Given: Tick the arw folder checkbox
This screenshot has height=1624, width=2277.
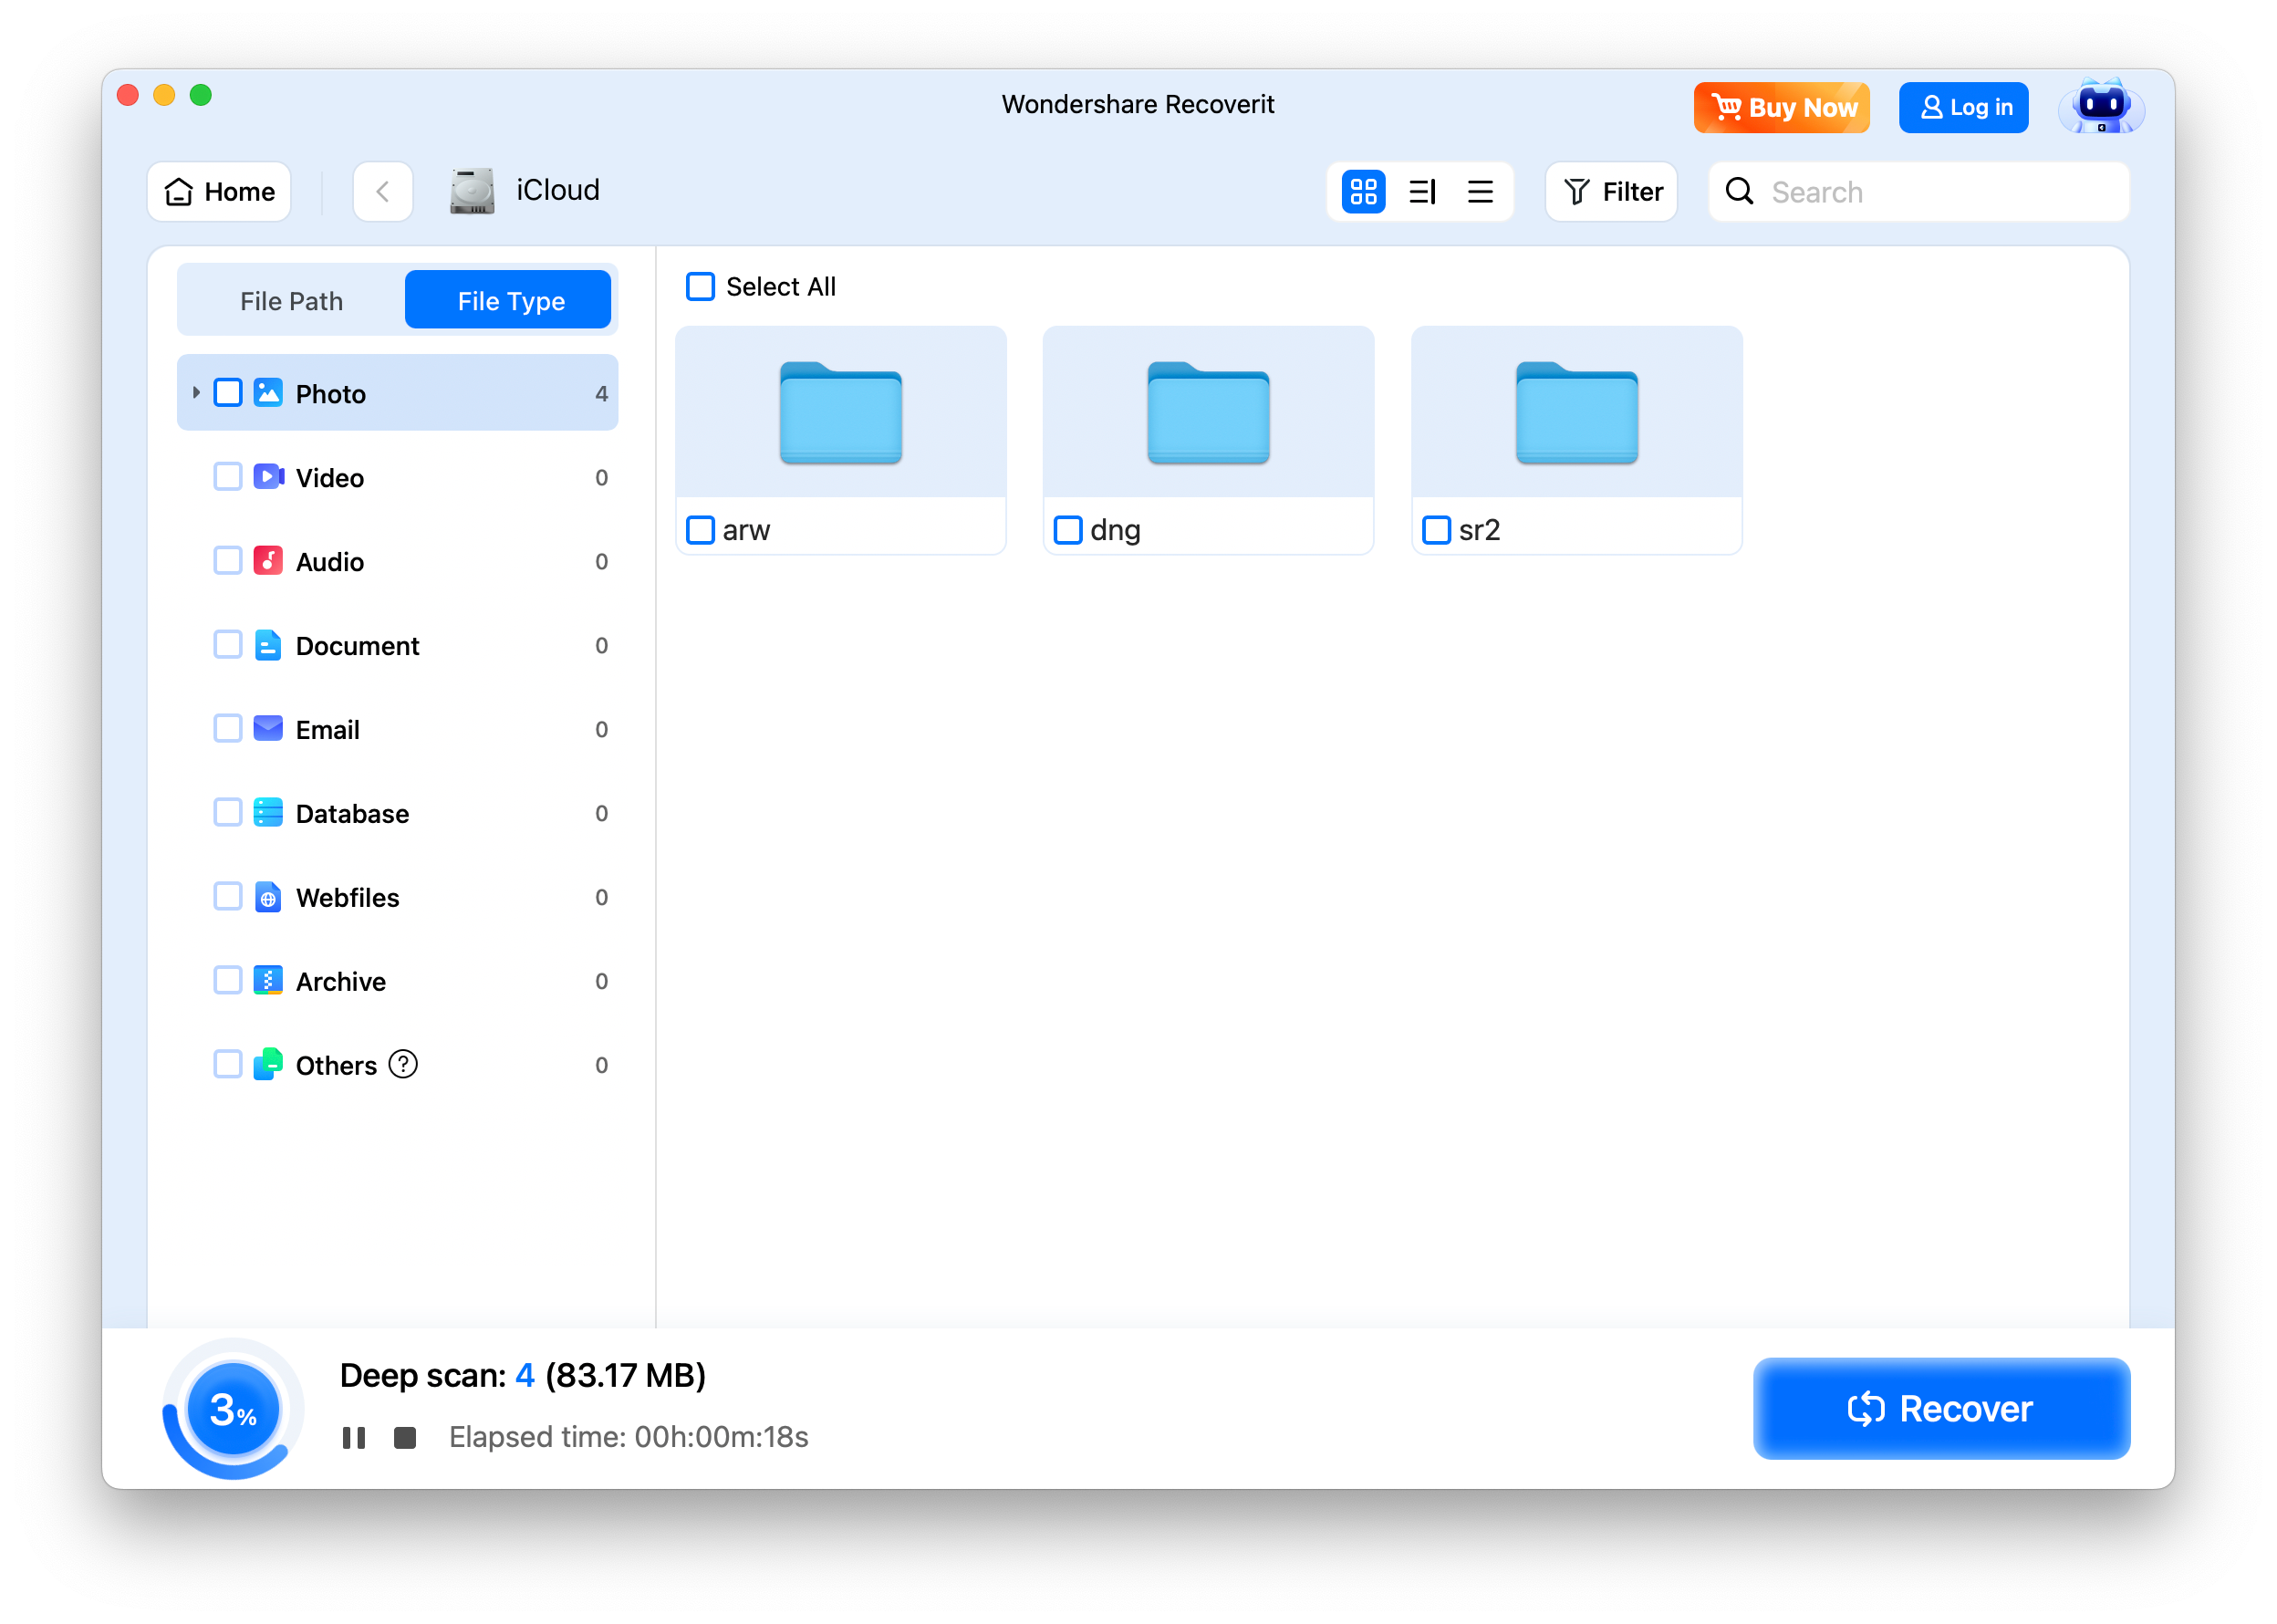Looking at the screenshot, I should tap(701, 530).
